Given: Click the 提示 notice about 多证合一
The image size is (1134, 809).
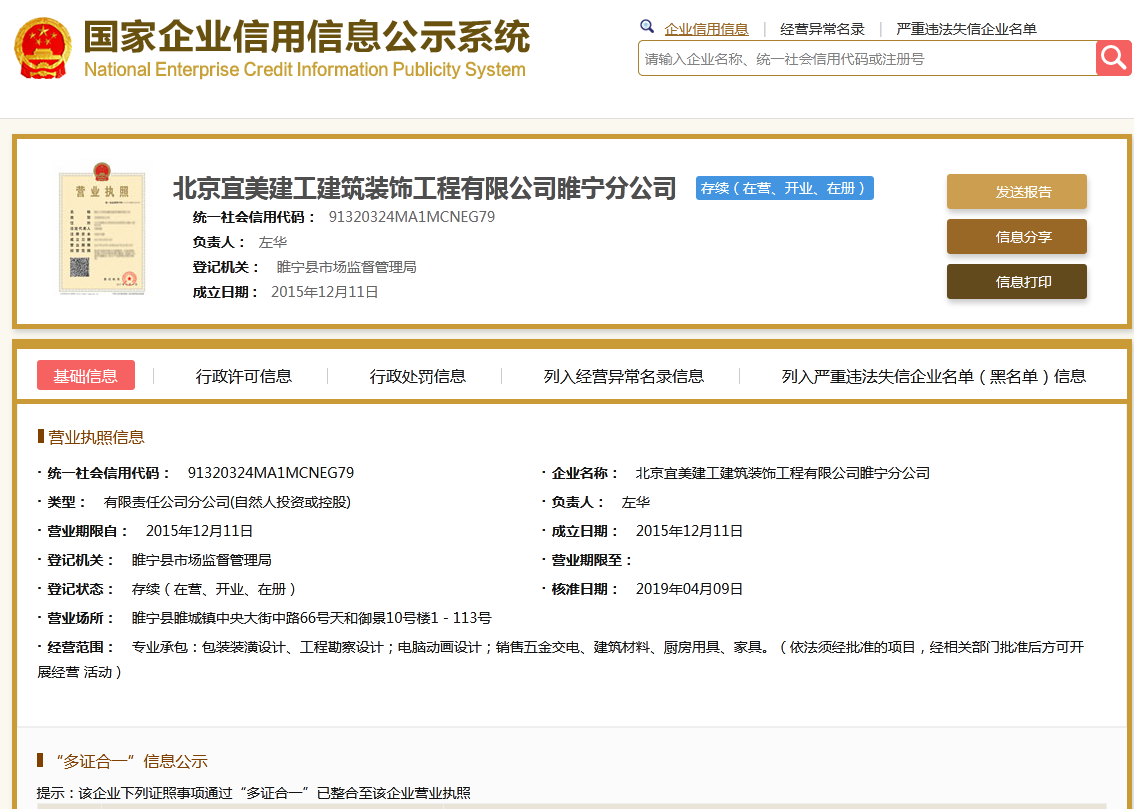Looking at the screenshot, I should (x=254, y=793).
